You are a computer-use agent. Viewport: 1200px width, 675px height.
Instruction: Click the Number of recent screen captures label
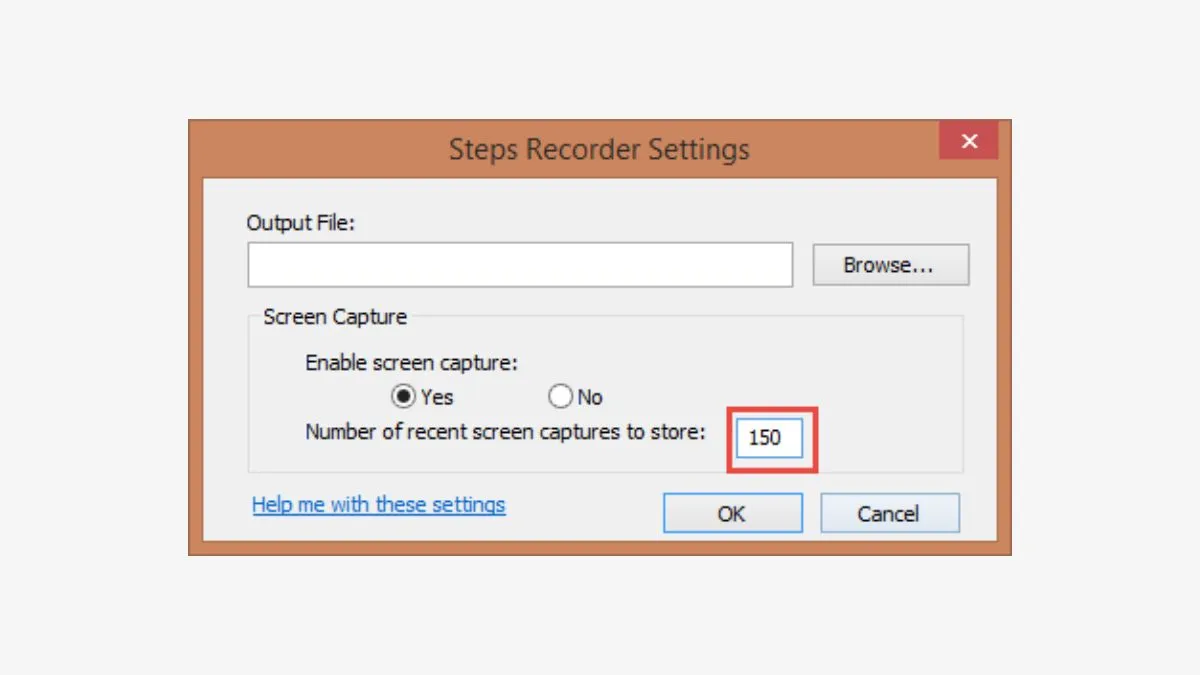(505, 432)
